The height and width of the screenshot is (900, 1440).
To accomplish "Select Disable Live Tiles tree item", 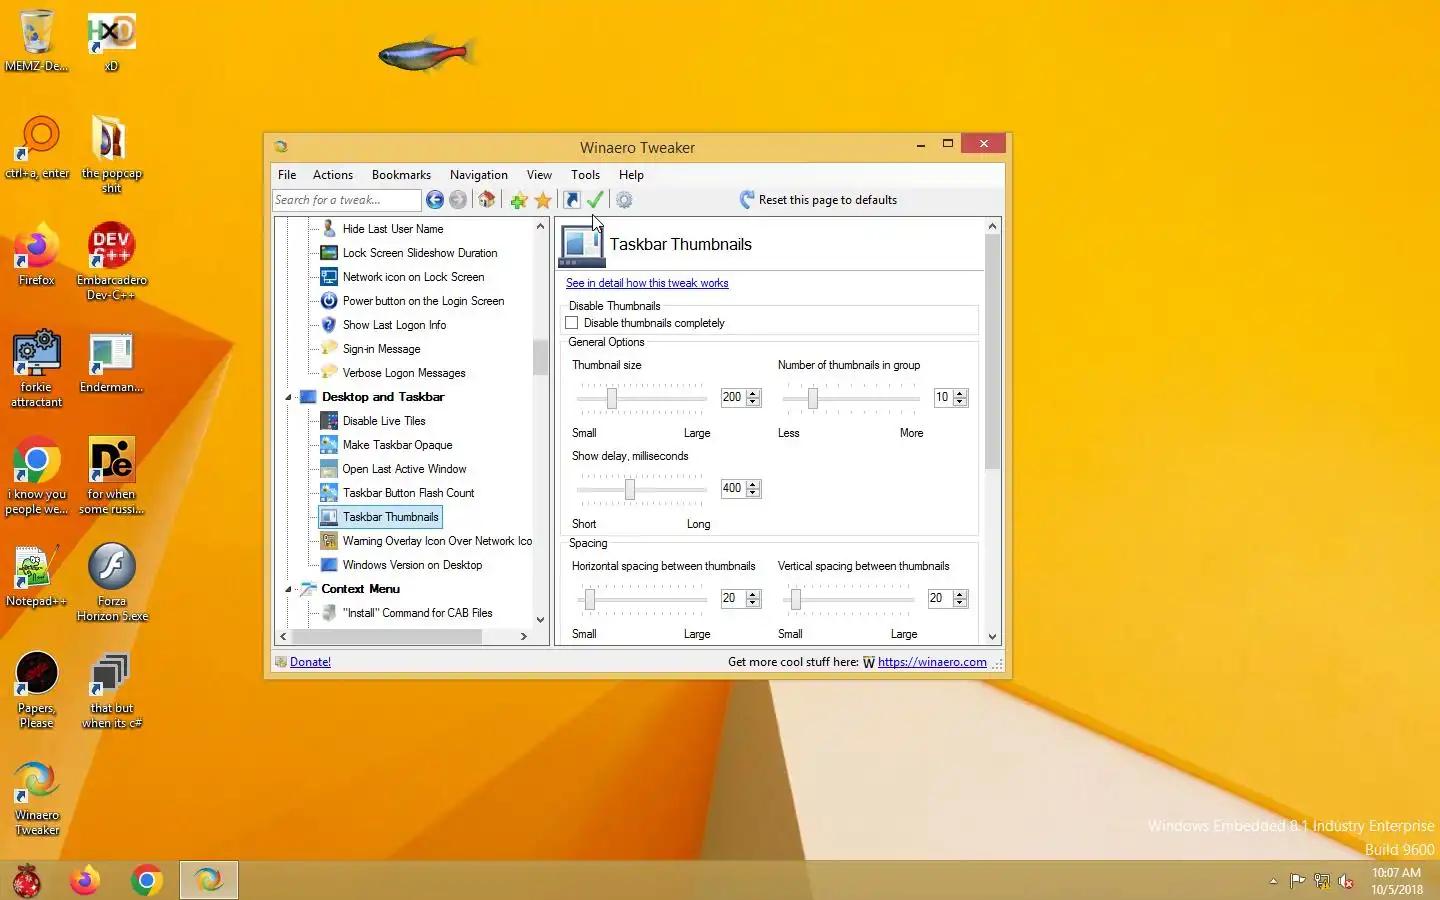I will point(384,421).
